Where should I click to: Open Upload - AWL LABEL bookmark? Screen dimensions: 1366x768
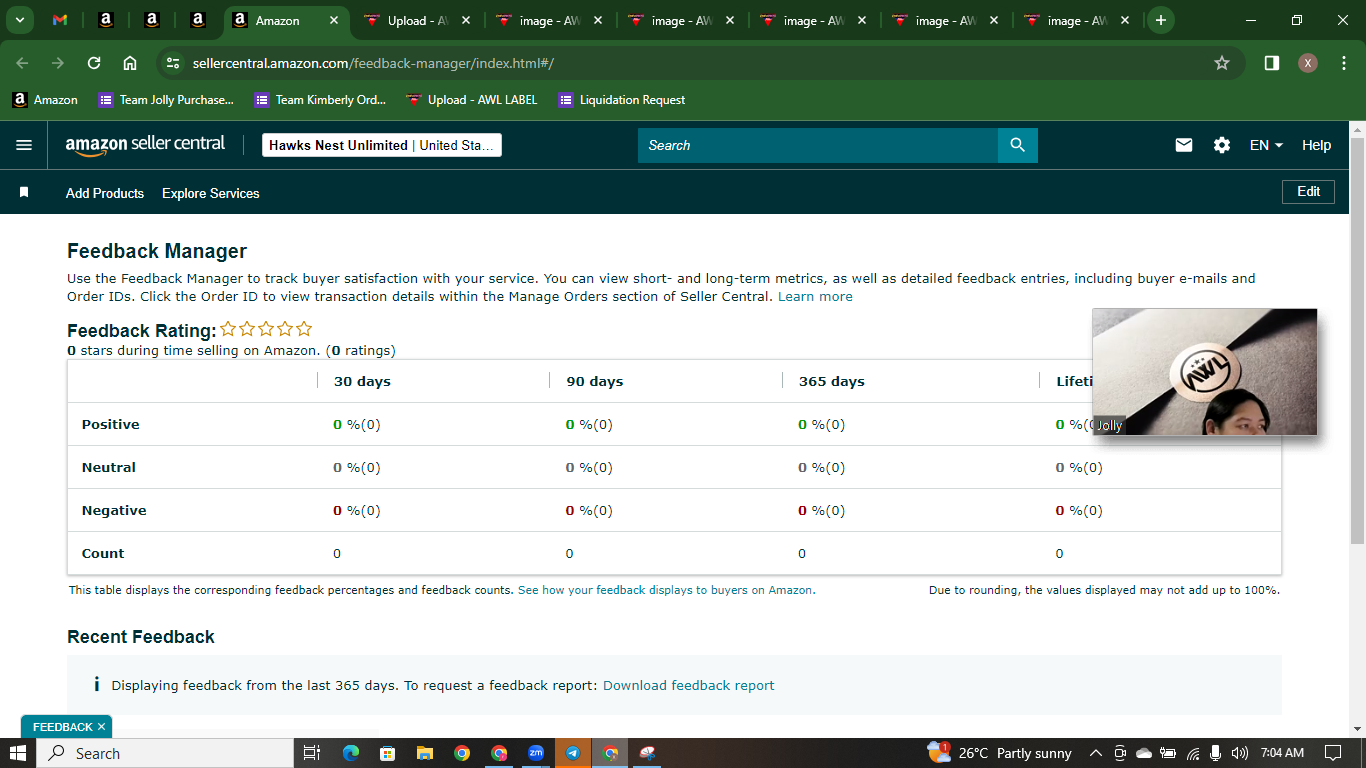pyautogui.click(x=472, y=99)
